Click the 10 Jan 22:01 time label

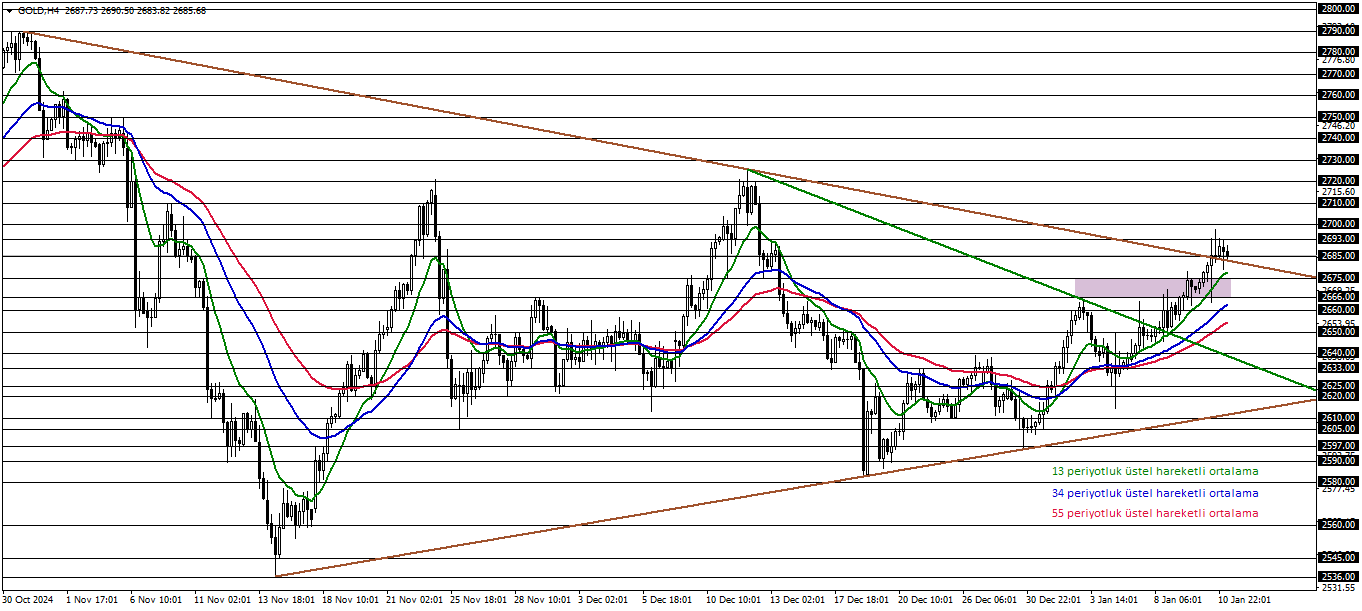[1245, 600]
